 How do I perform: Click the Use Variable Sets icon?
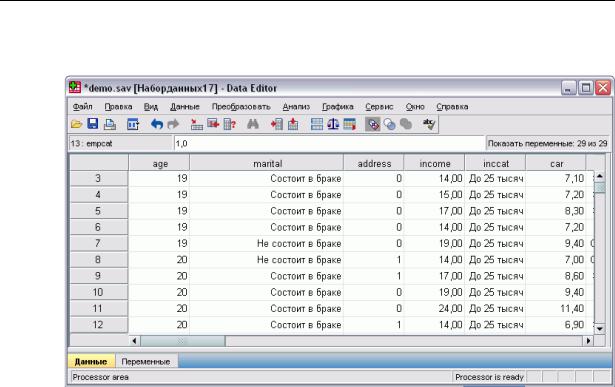point(389,124)
